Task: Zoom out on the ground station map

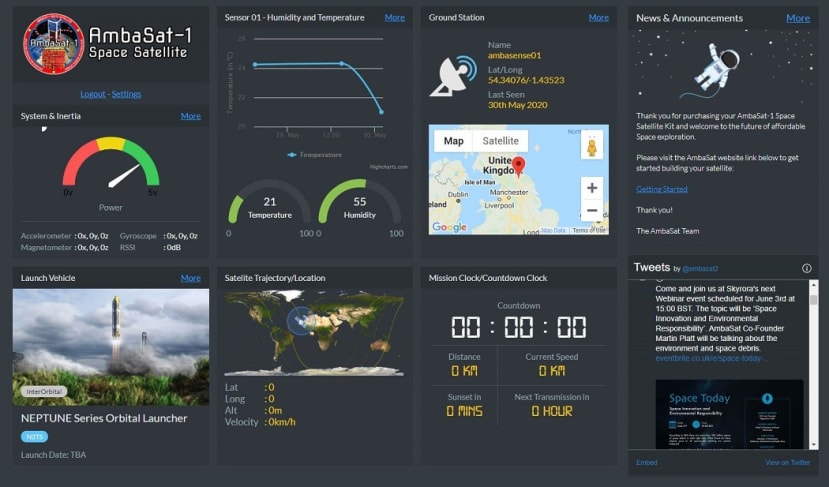Action: click(592, 210)
